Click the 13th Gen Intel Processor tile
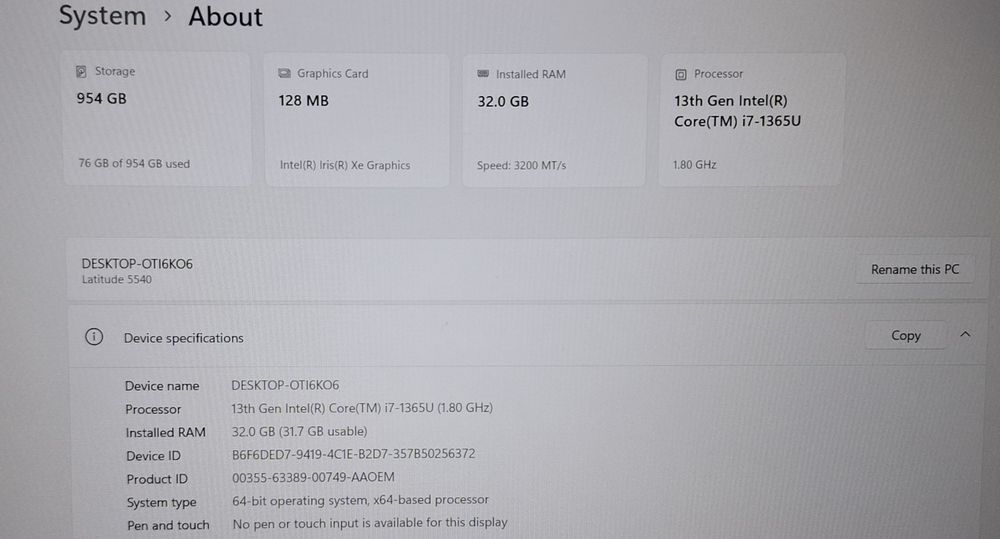This screenshot has height=539, width=1000. click(751, 120)
